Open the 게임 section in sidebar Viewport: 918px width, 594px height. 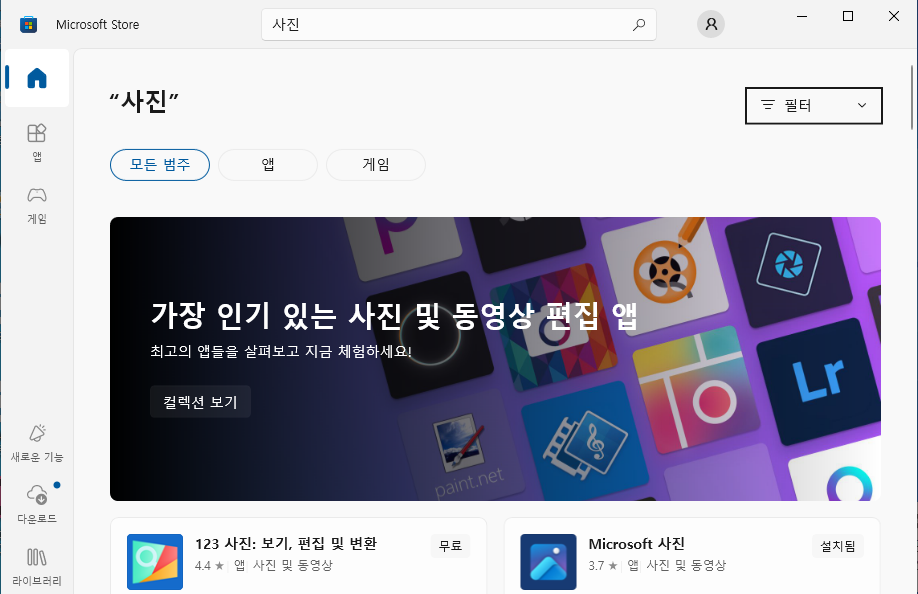[37, 205]
